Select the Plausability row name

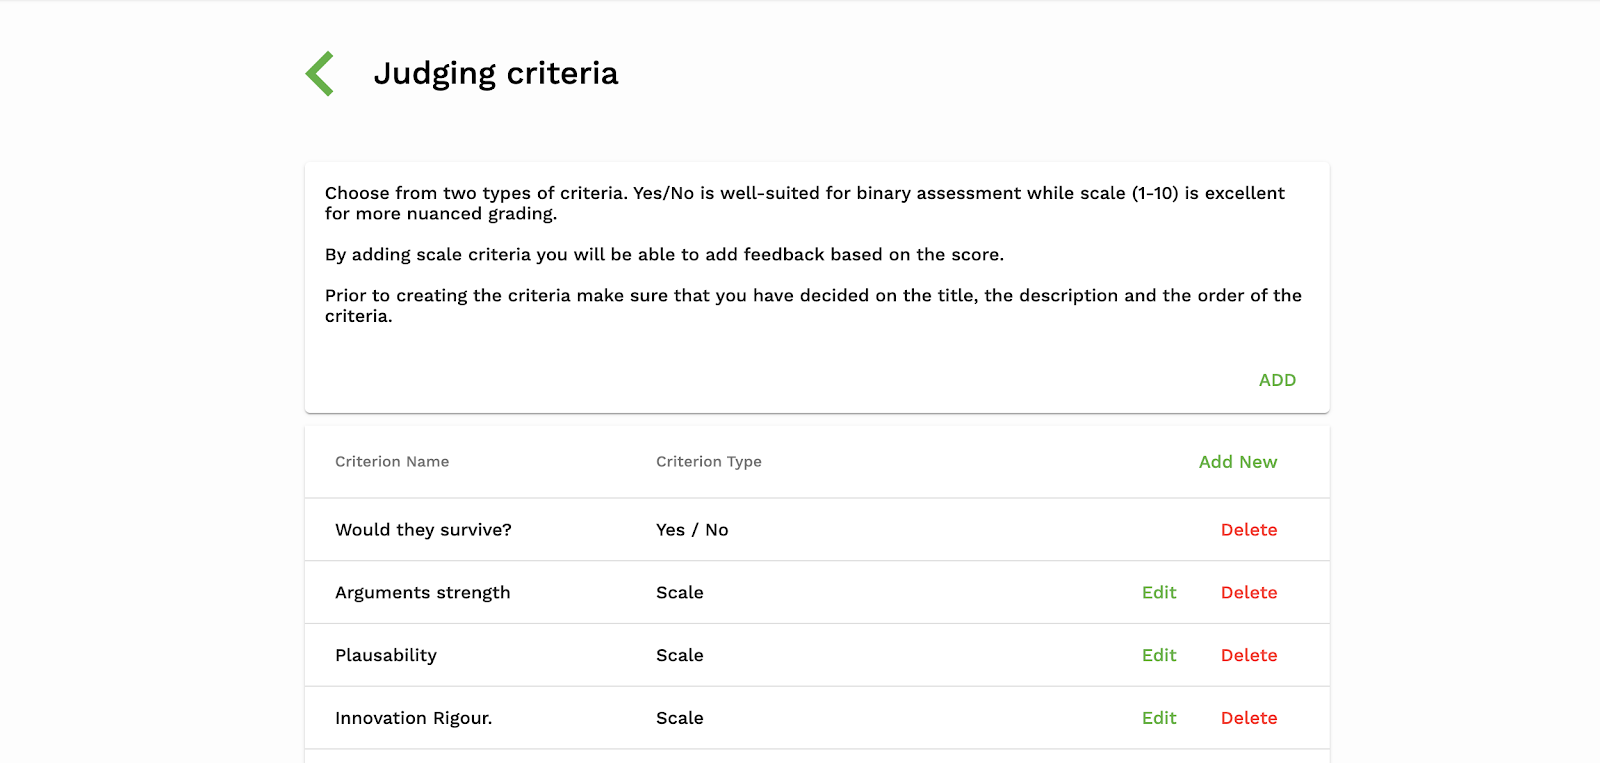pyautogui.click(x=386, y=656)
